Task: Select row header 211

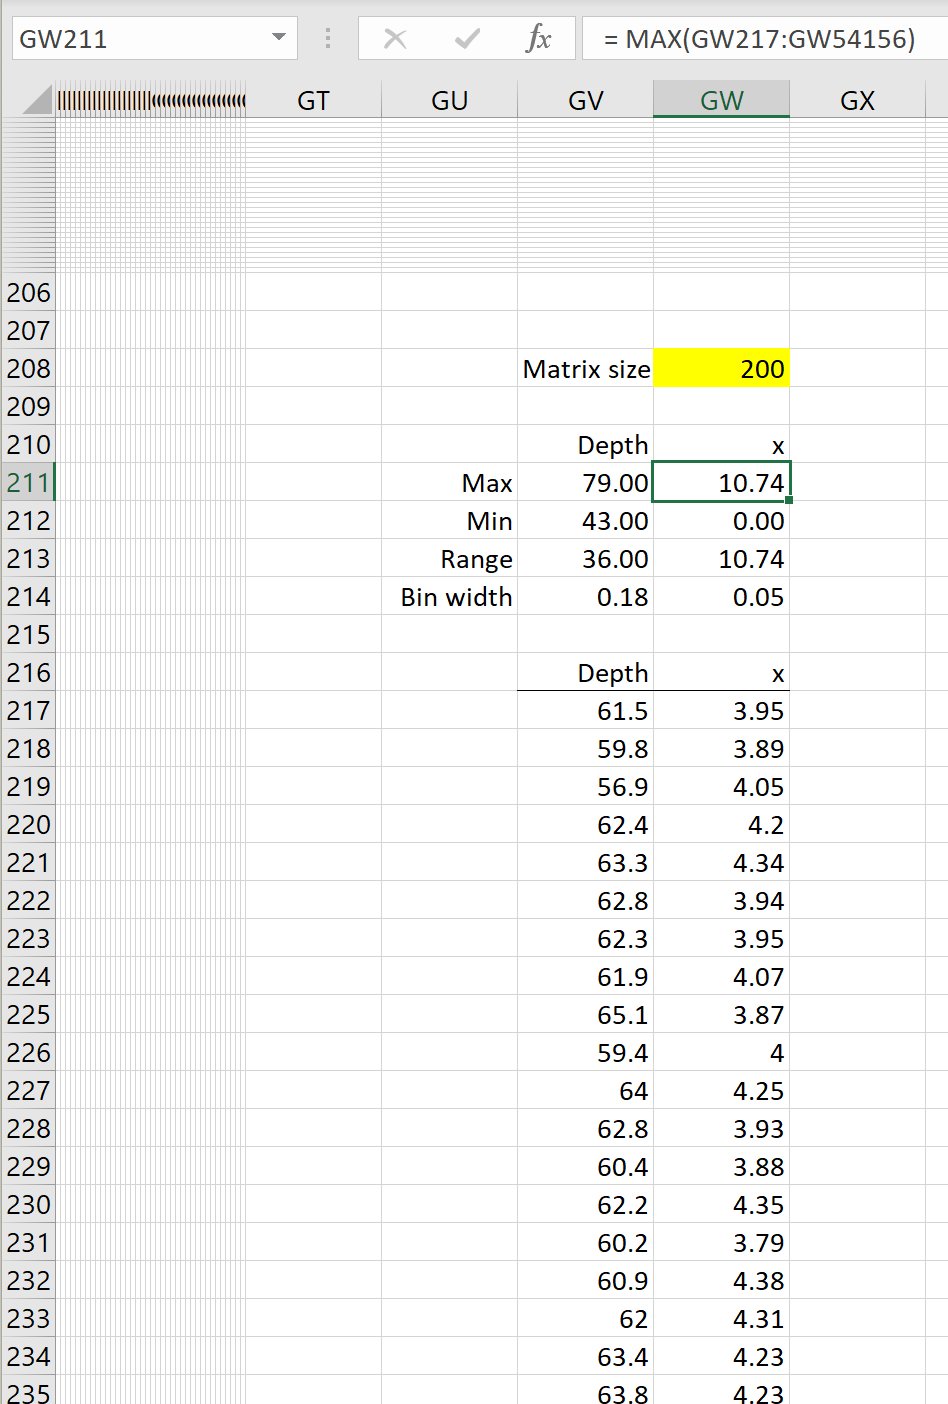Action: point(28,482)
